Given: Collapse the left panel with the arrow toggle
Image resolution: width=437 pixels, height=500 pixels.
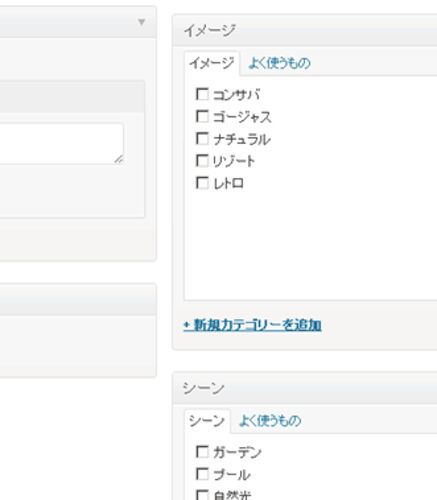Looking at the screenshot, I should 142,22.
